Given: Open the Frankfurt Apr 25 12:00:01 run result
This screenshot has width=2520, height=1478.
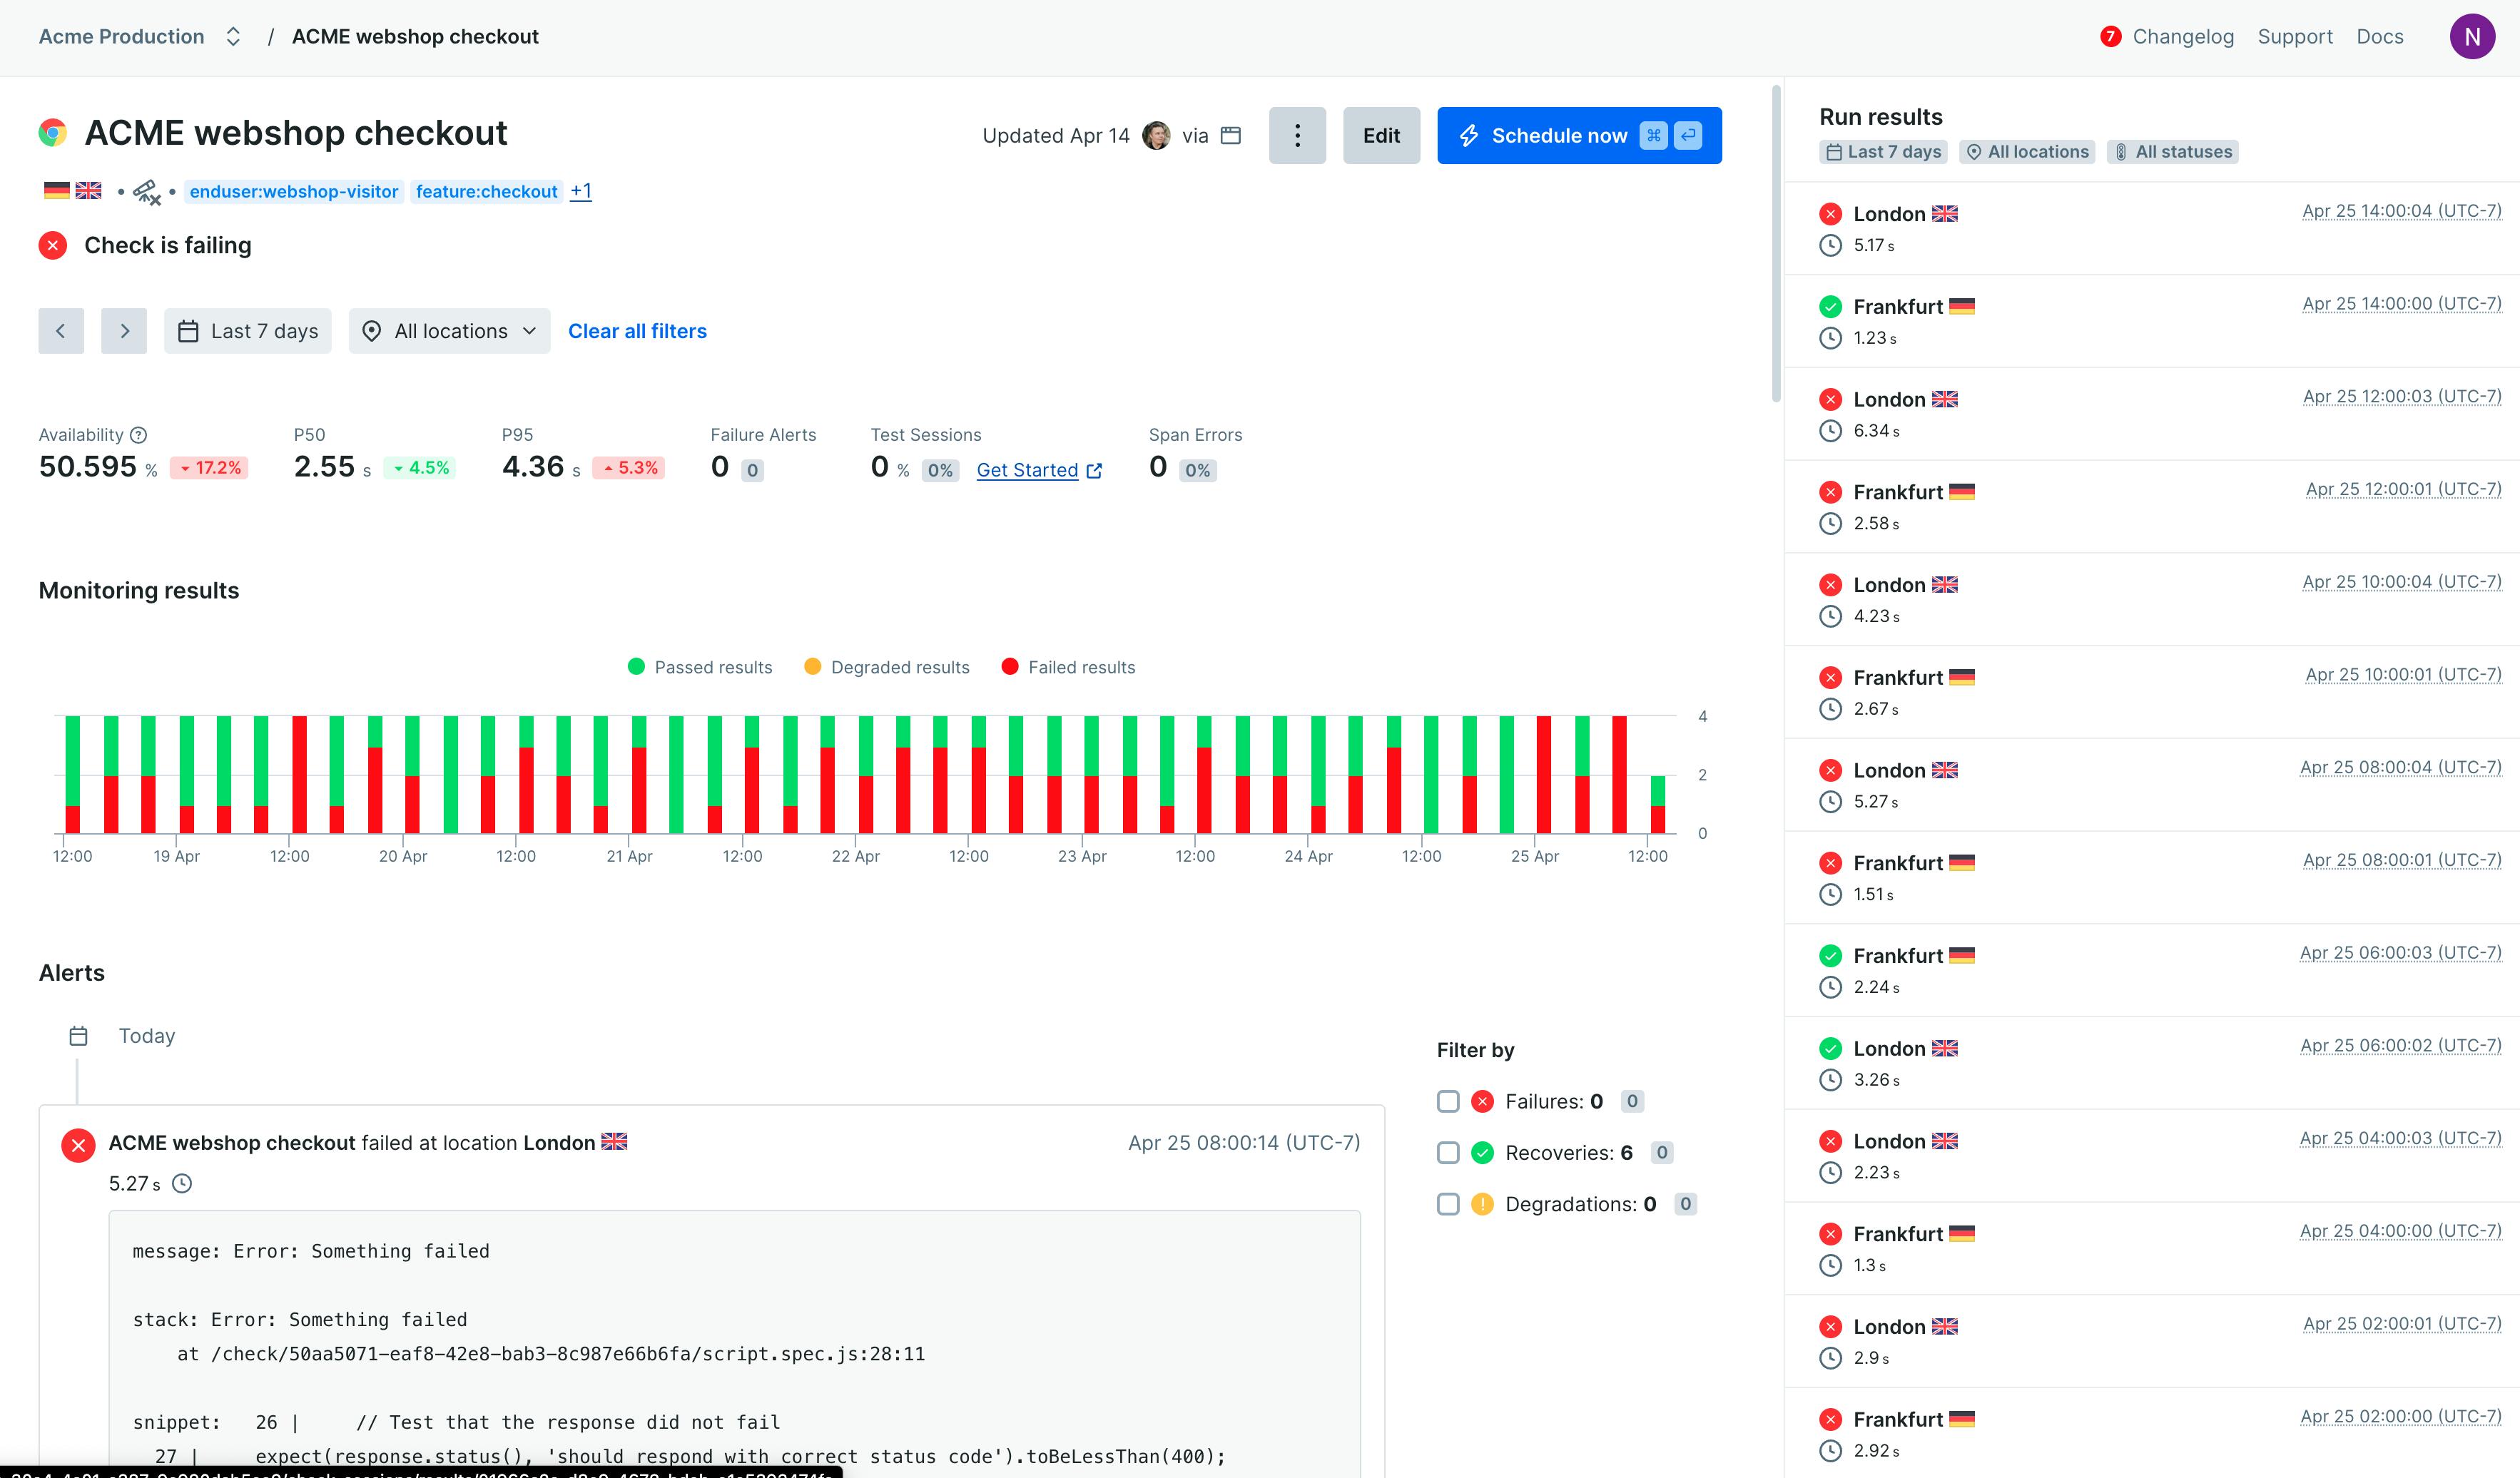Looking at the screenshot, I should 2152,507.
